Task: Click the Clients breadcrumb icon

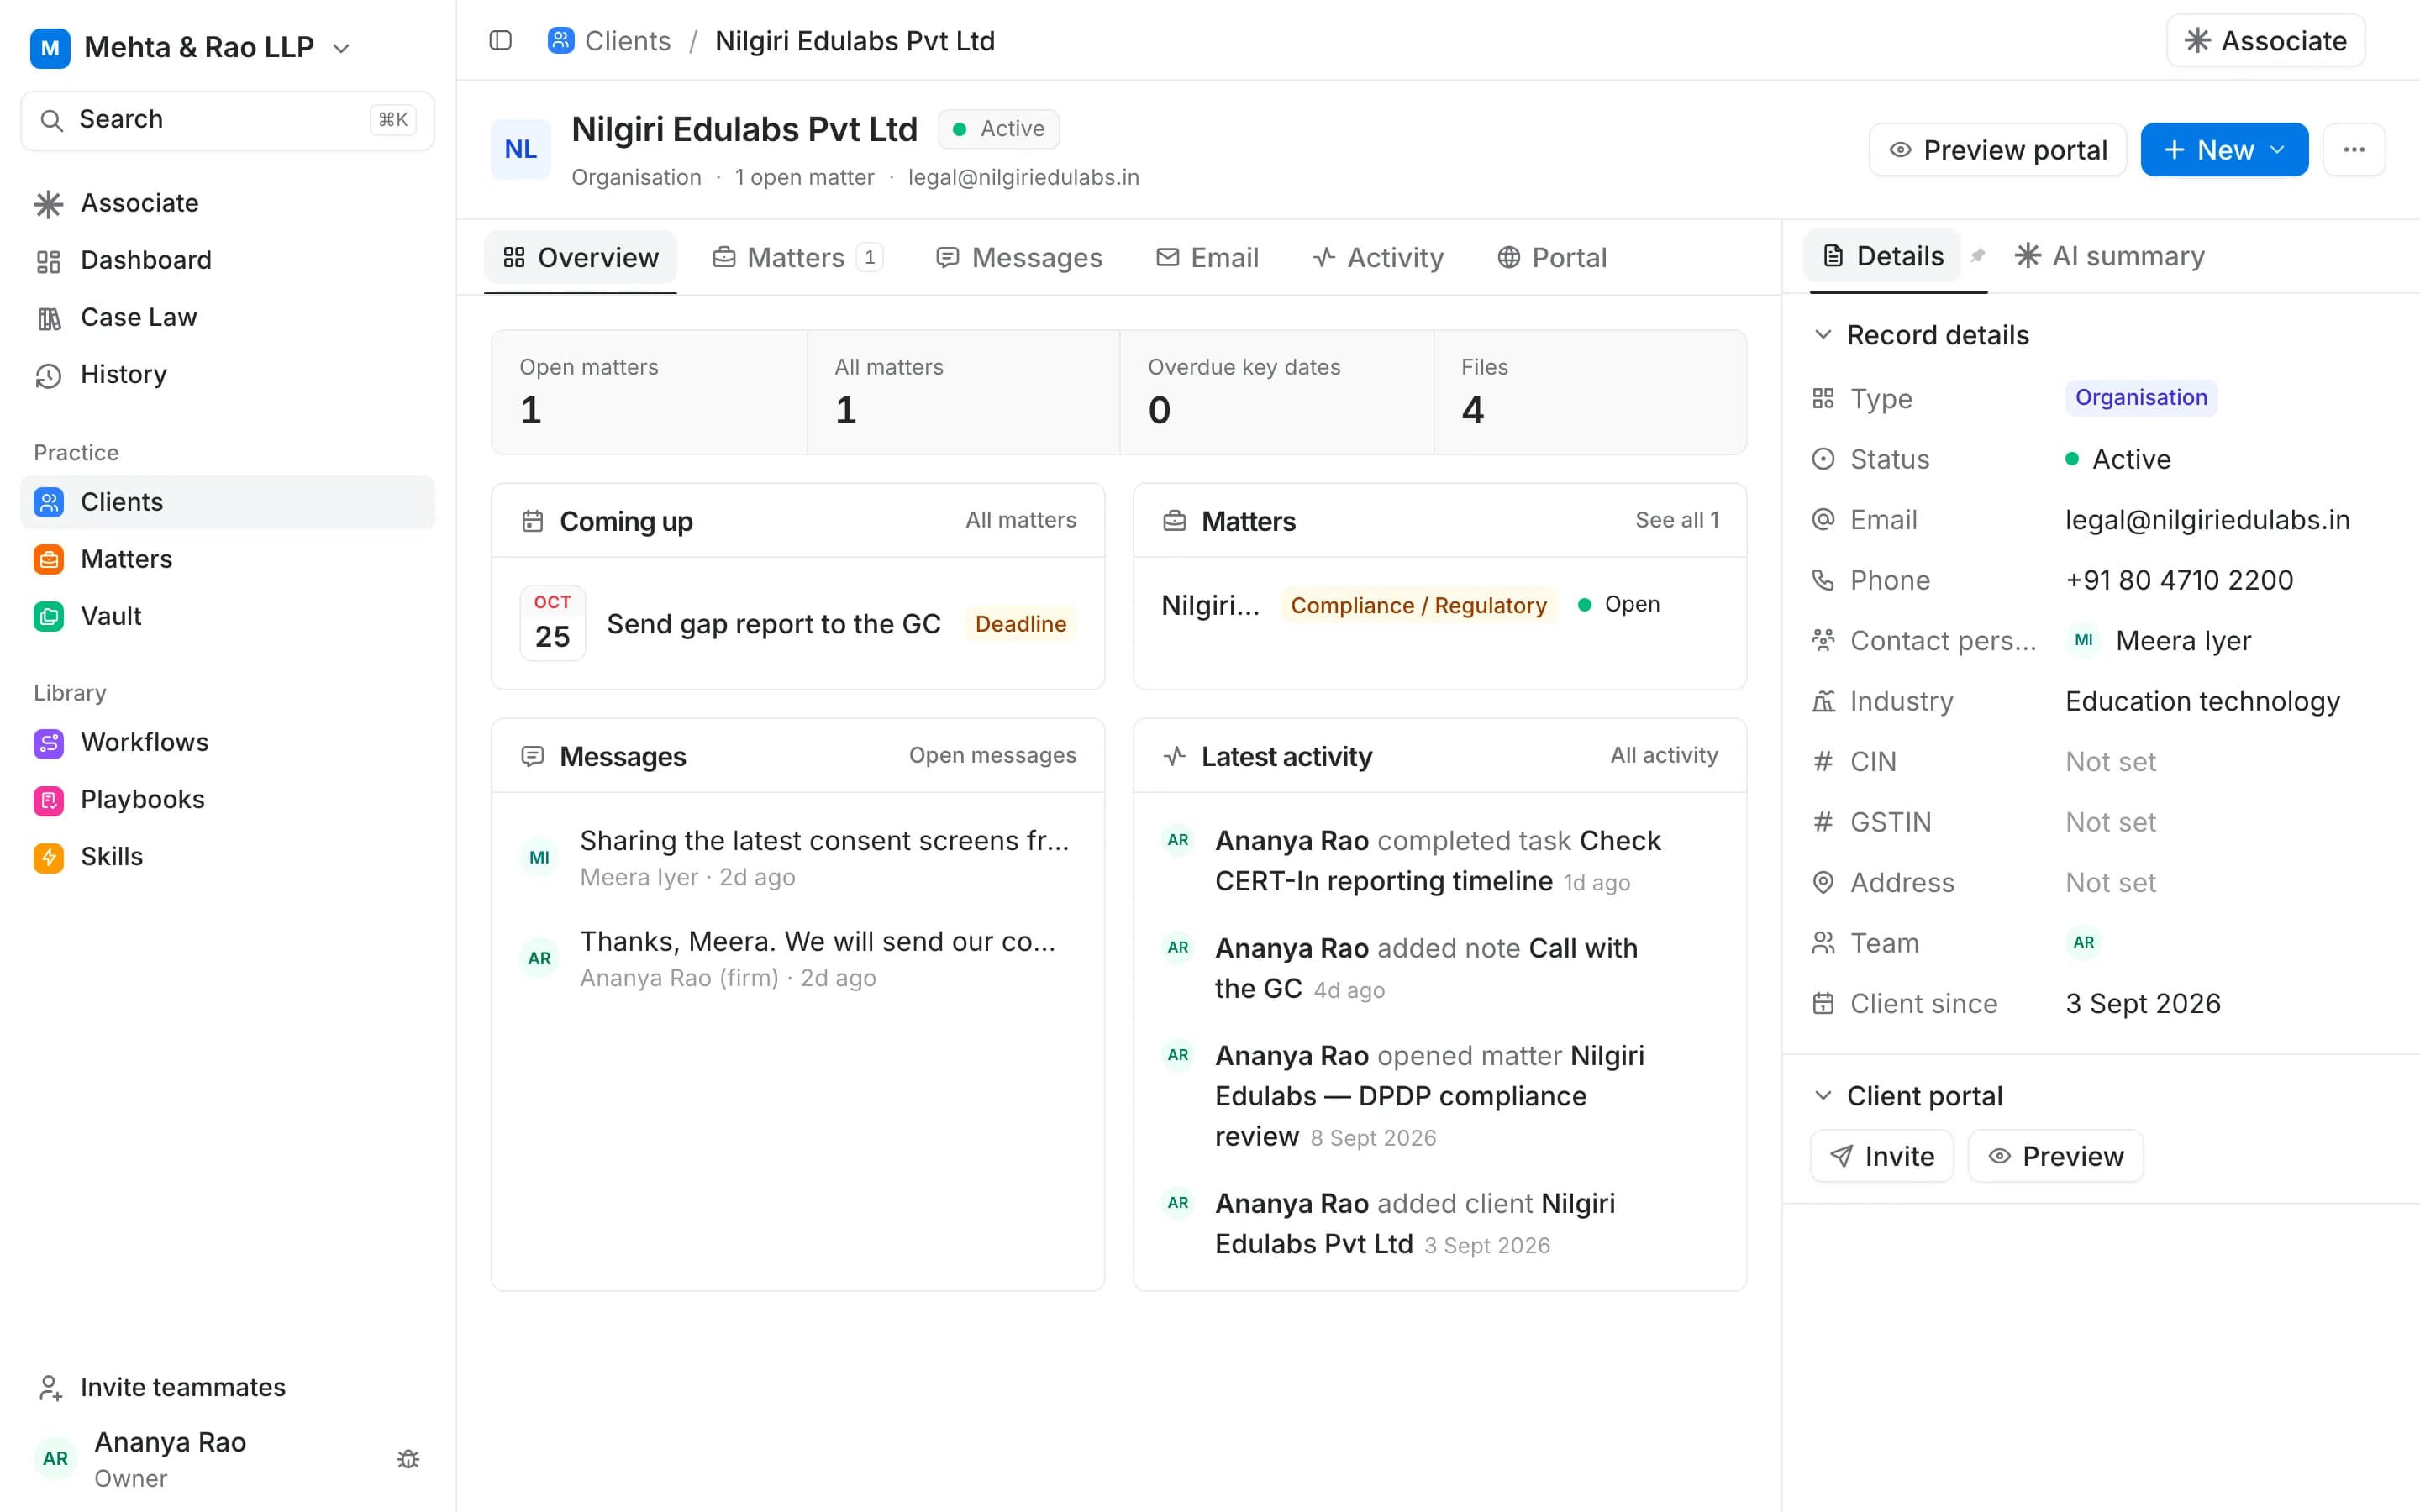Action: pyautogui.click(x=561, y=41)
